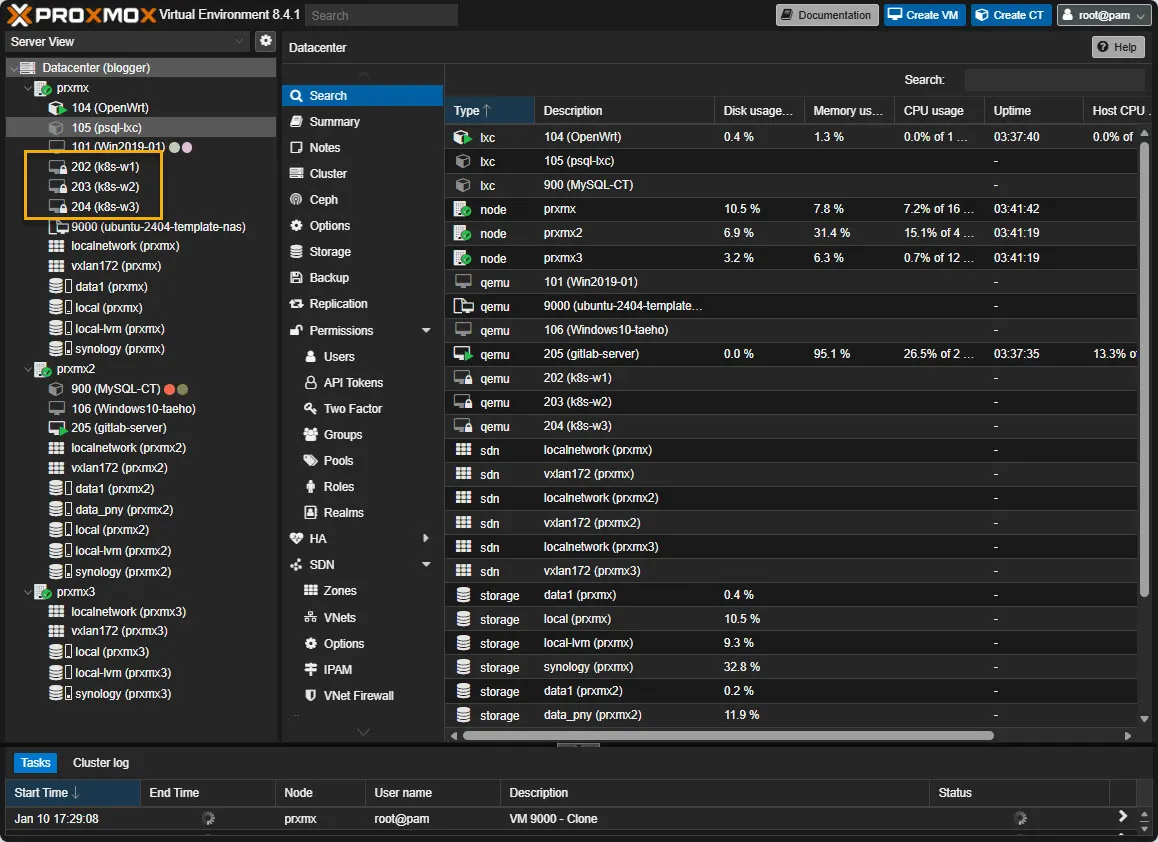This screenshot has width=1158, height=842.
Task: Collapse the Permissions menu section
Action: (426, 330)
